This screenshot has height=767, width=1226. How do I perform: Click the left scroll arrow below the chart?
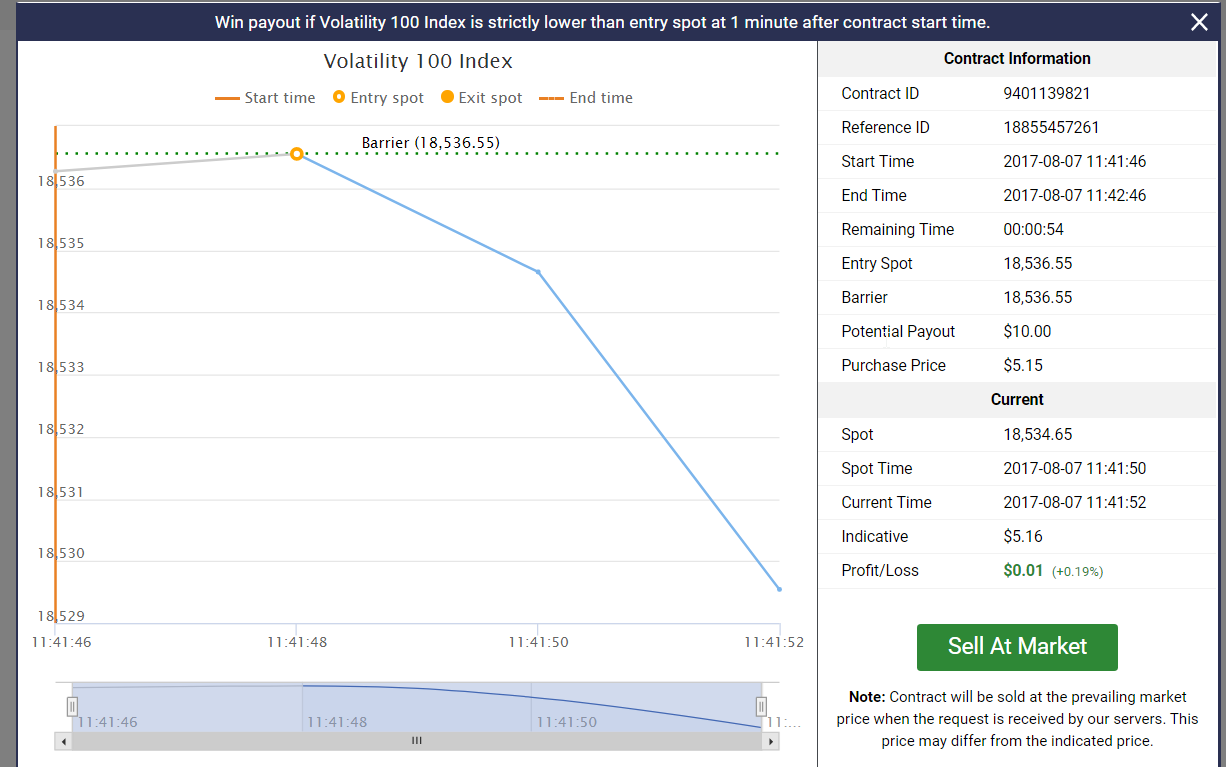[64, 740]
